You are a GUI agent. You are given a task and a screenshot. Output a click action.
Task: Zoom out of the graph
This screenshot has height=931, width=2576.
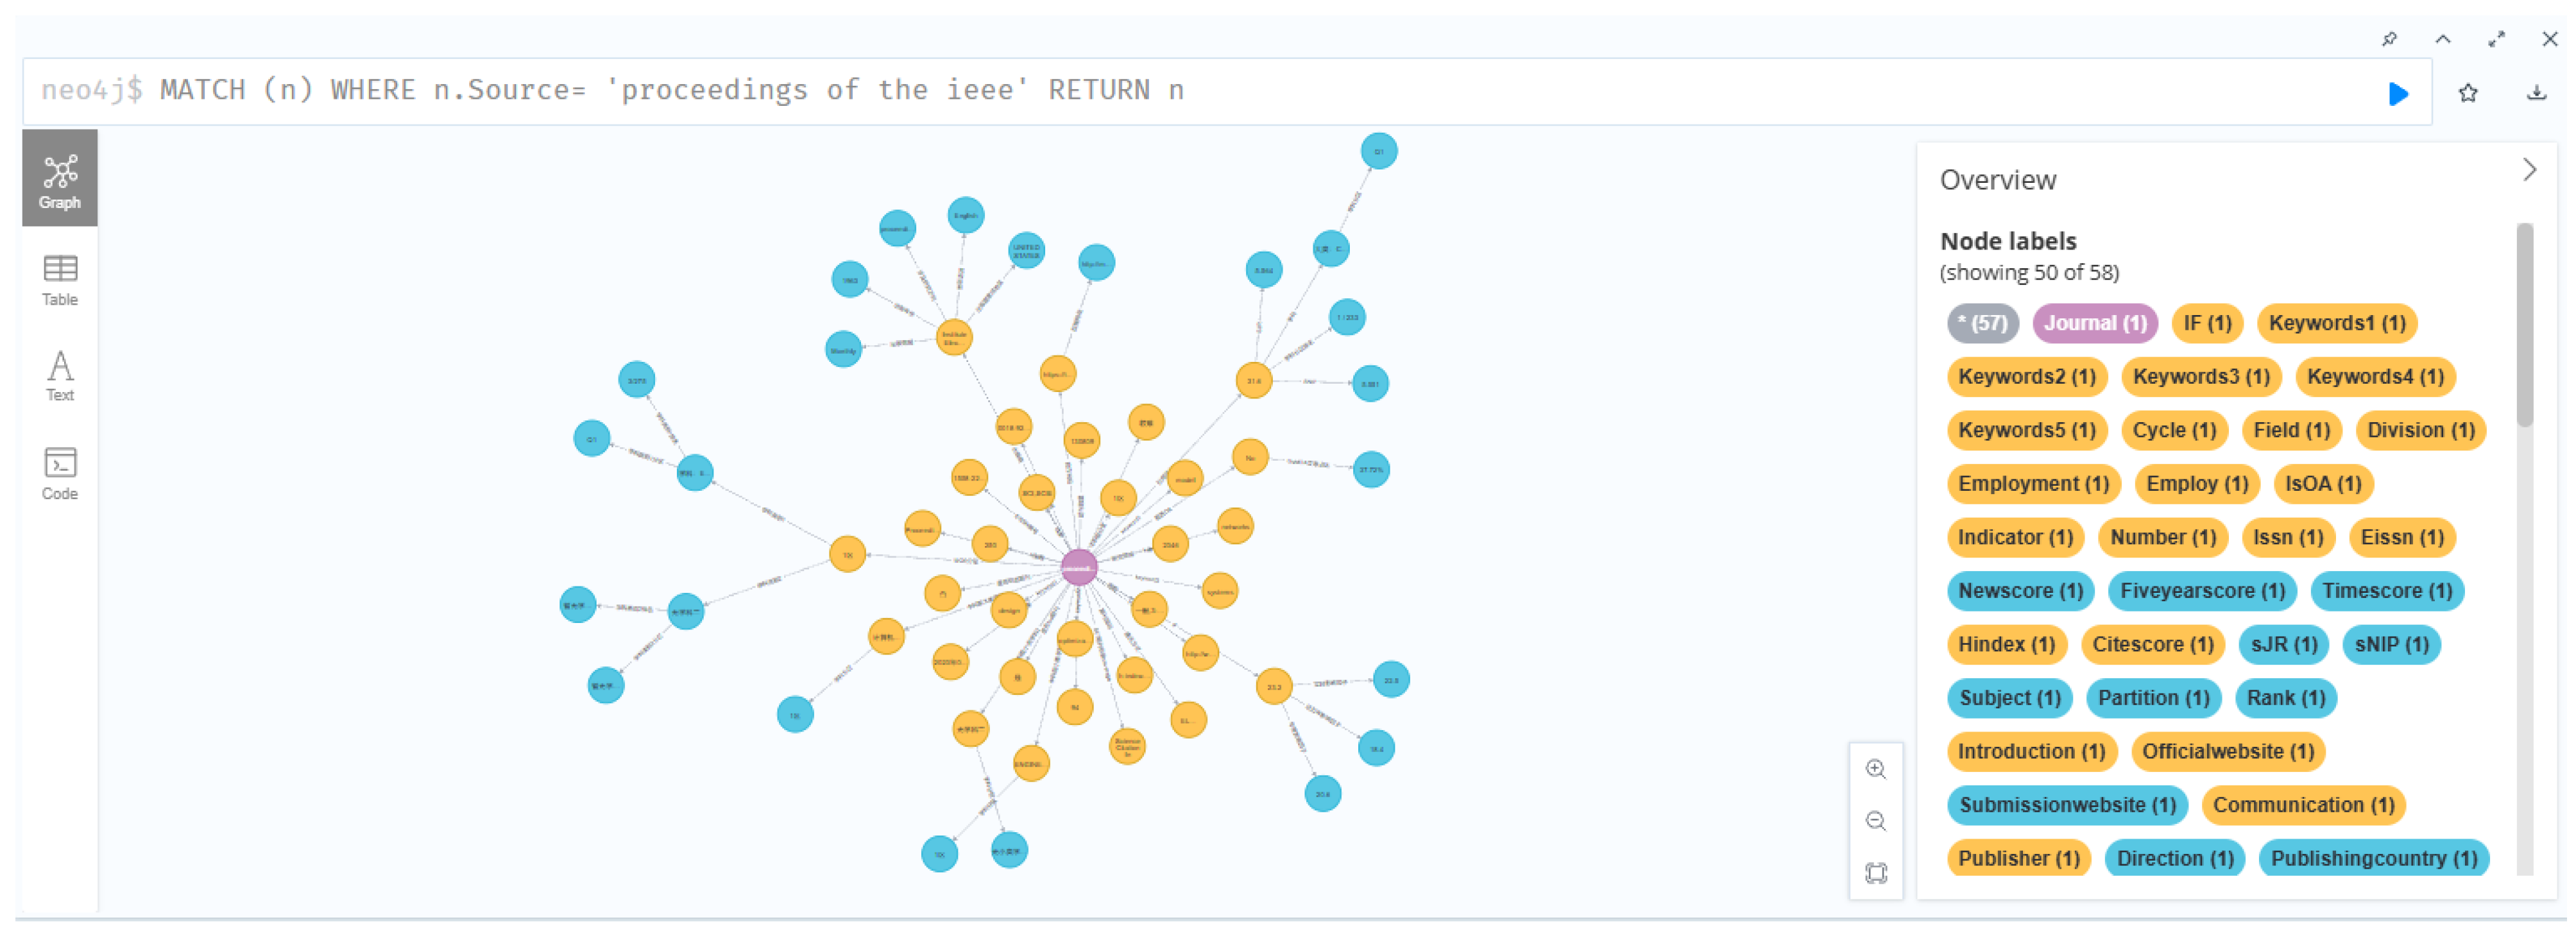(x=1875, y=821)
